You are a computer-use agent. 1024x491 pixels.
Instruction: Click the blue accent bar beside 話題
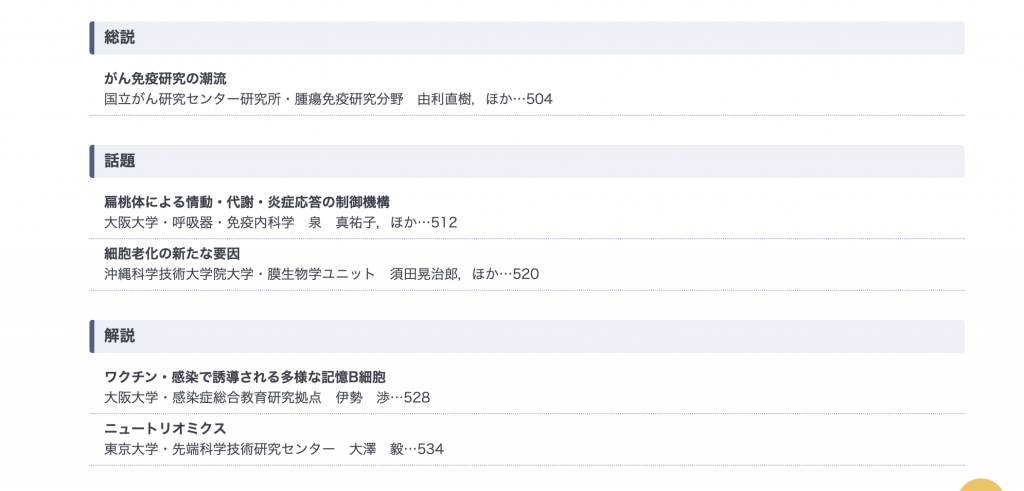click(92, 161)
